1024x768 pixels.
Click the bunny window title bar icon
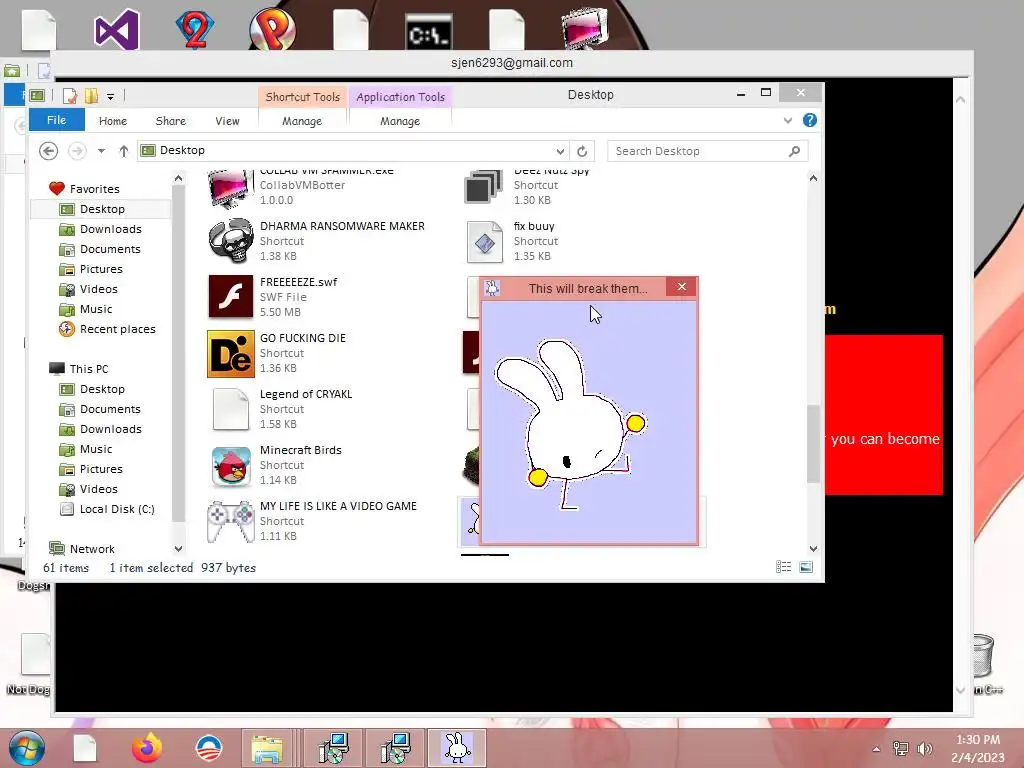492,288
